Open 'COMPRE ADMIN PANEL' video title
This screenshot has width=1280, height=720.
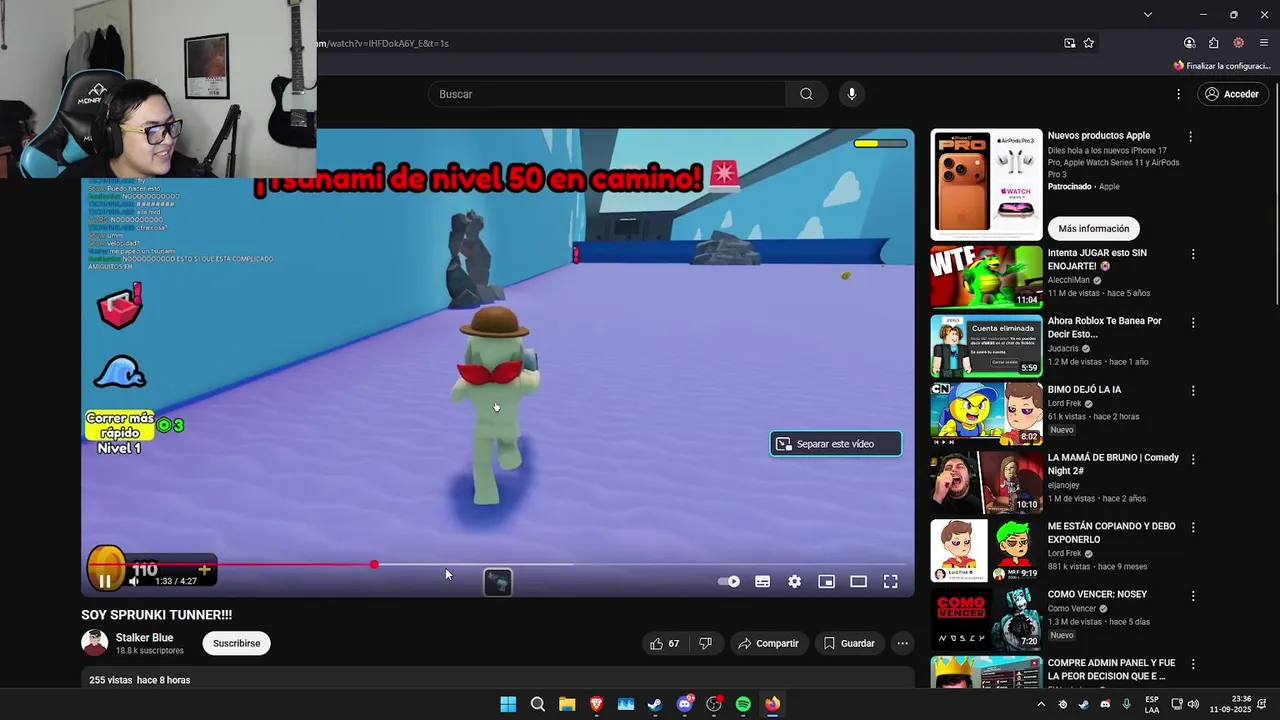click(x=1111, y=669)
